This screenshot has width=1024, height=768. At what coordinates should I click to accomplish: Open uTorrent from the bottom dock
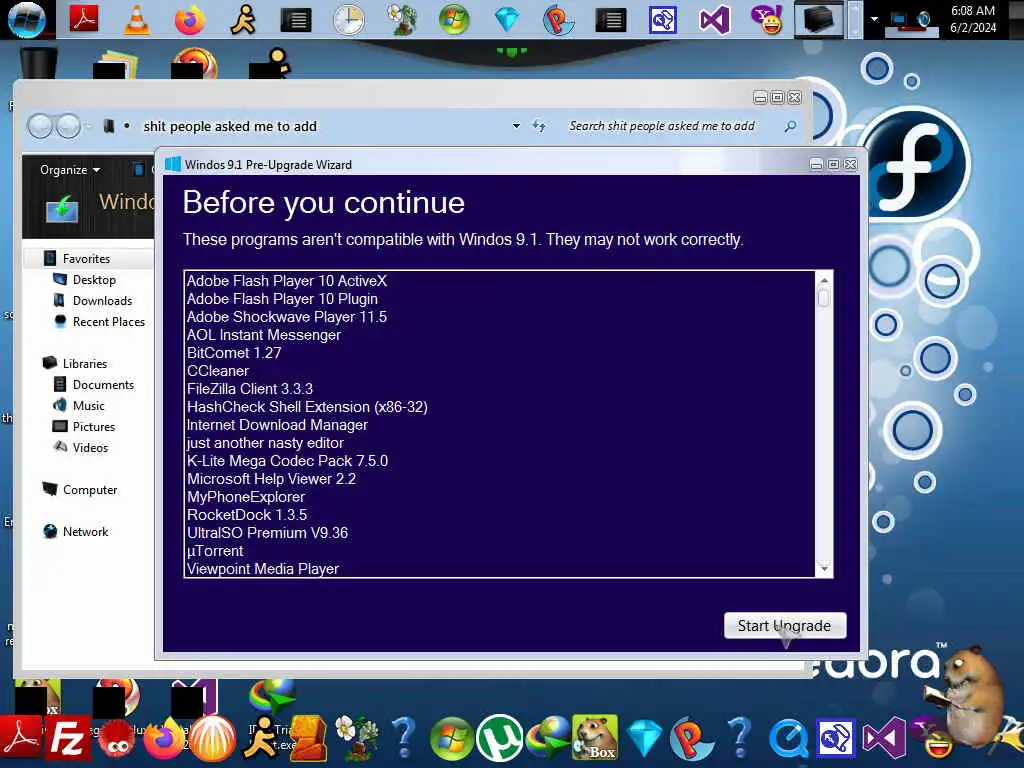pos(500,739)
